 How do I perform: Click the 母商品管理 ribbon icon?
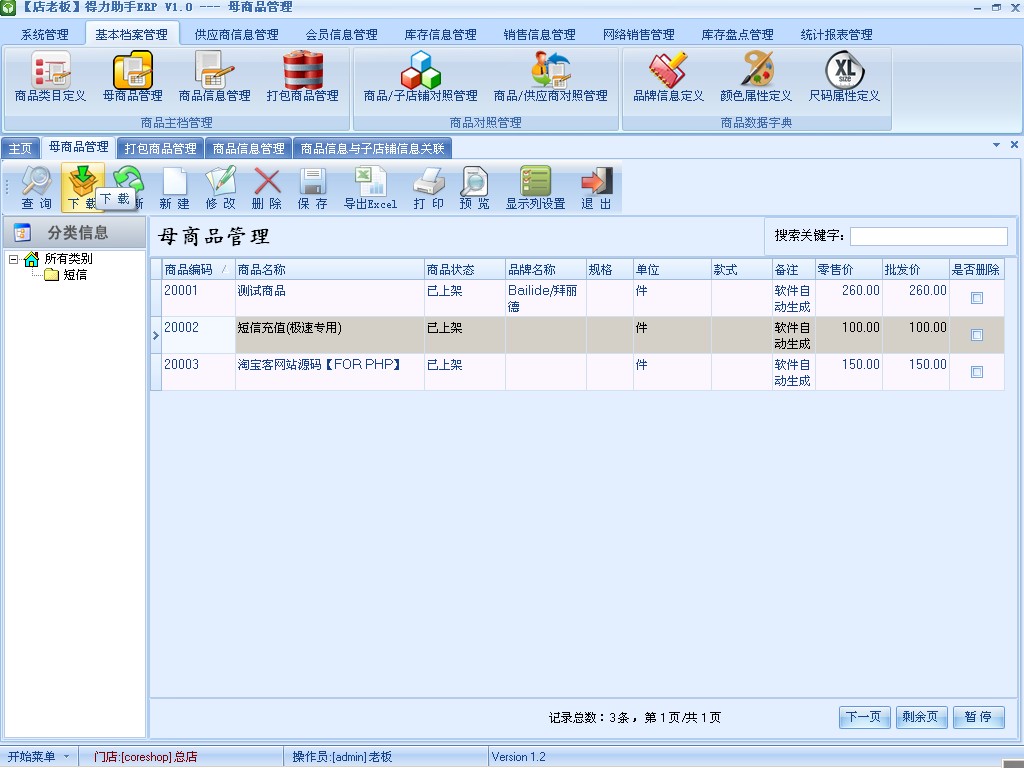[x=133, y=77]
